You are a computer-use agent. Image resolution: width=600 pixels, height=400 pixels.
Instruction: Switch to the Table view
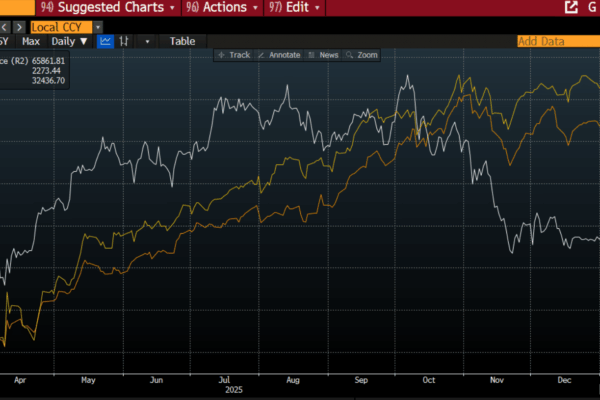pyautogui.click(x=182, y=41)
